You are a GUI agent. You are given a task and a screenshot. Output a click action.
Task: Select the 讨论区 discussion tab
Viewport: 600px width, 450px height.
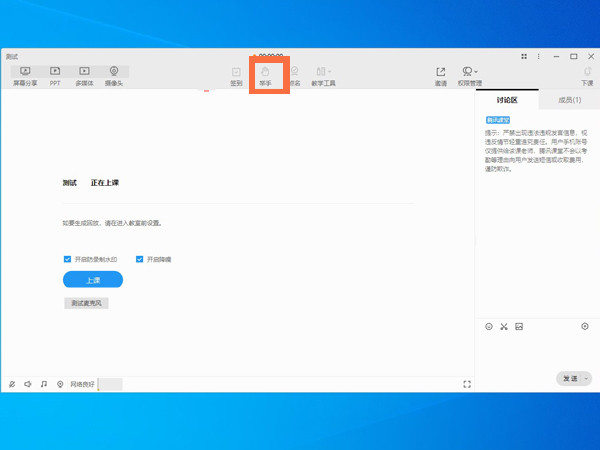[x=507, y=100]
